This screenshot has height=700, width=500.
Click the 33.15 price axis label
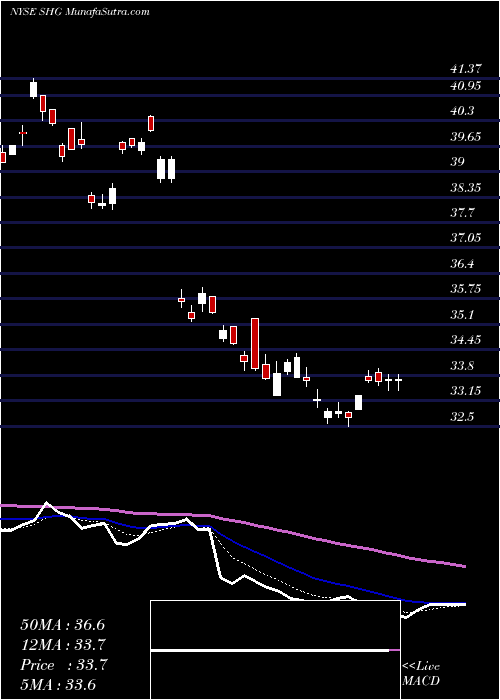(466, 392)
